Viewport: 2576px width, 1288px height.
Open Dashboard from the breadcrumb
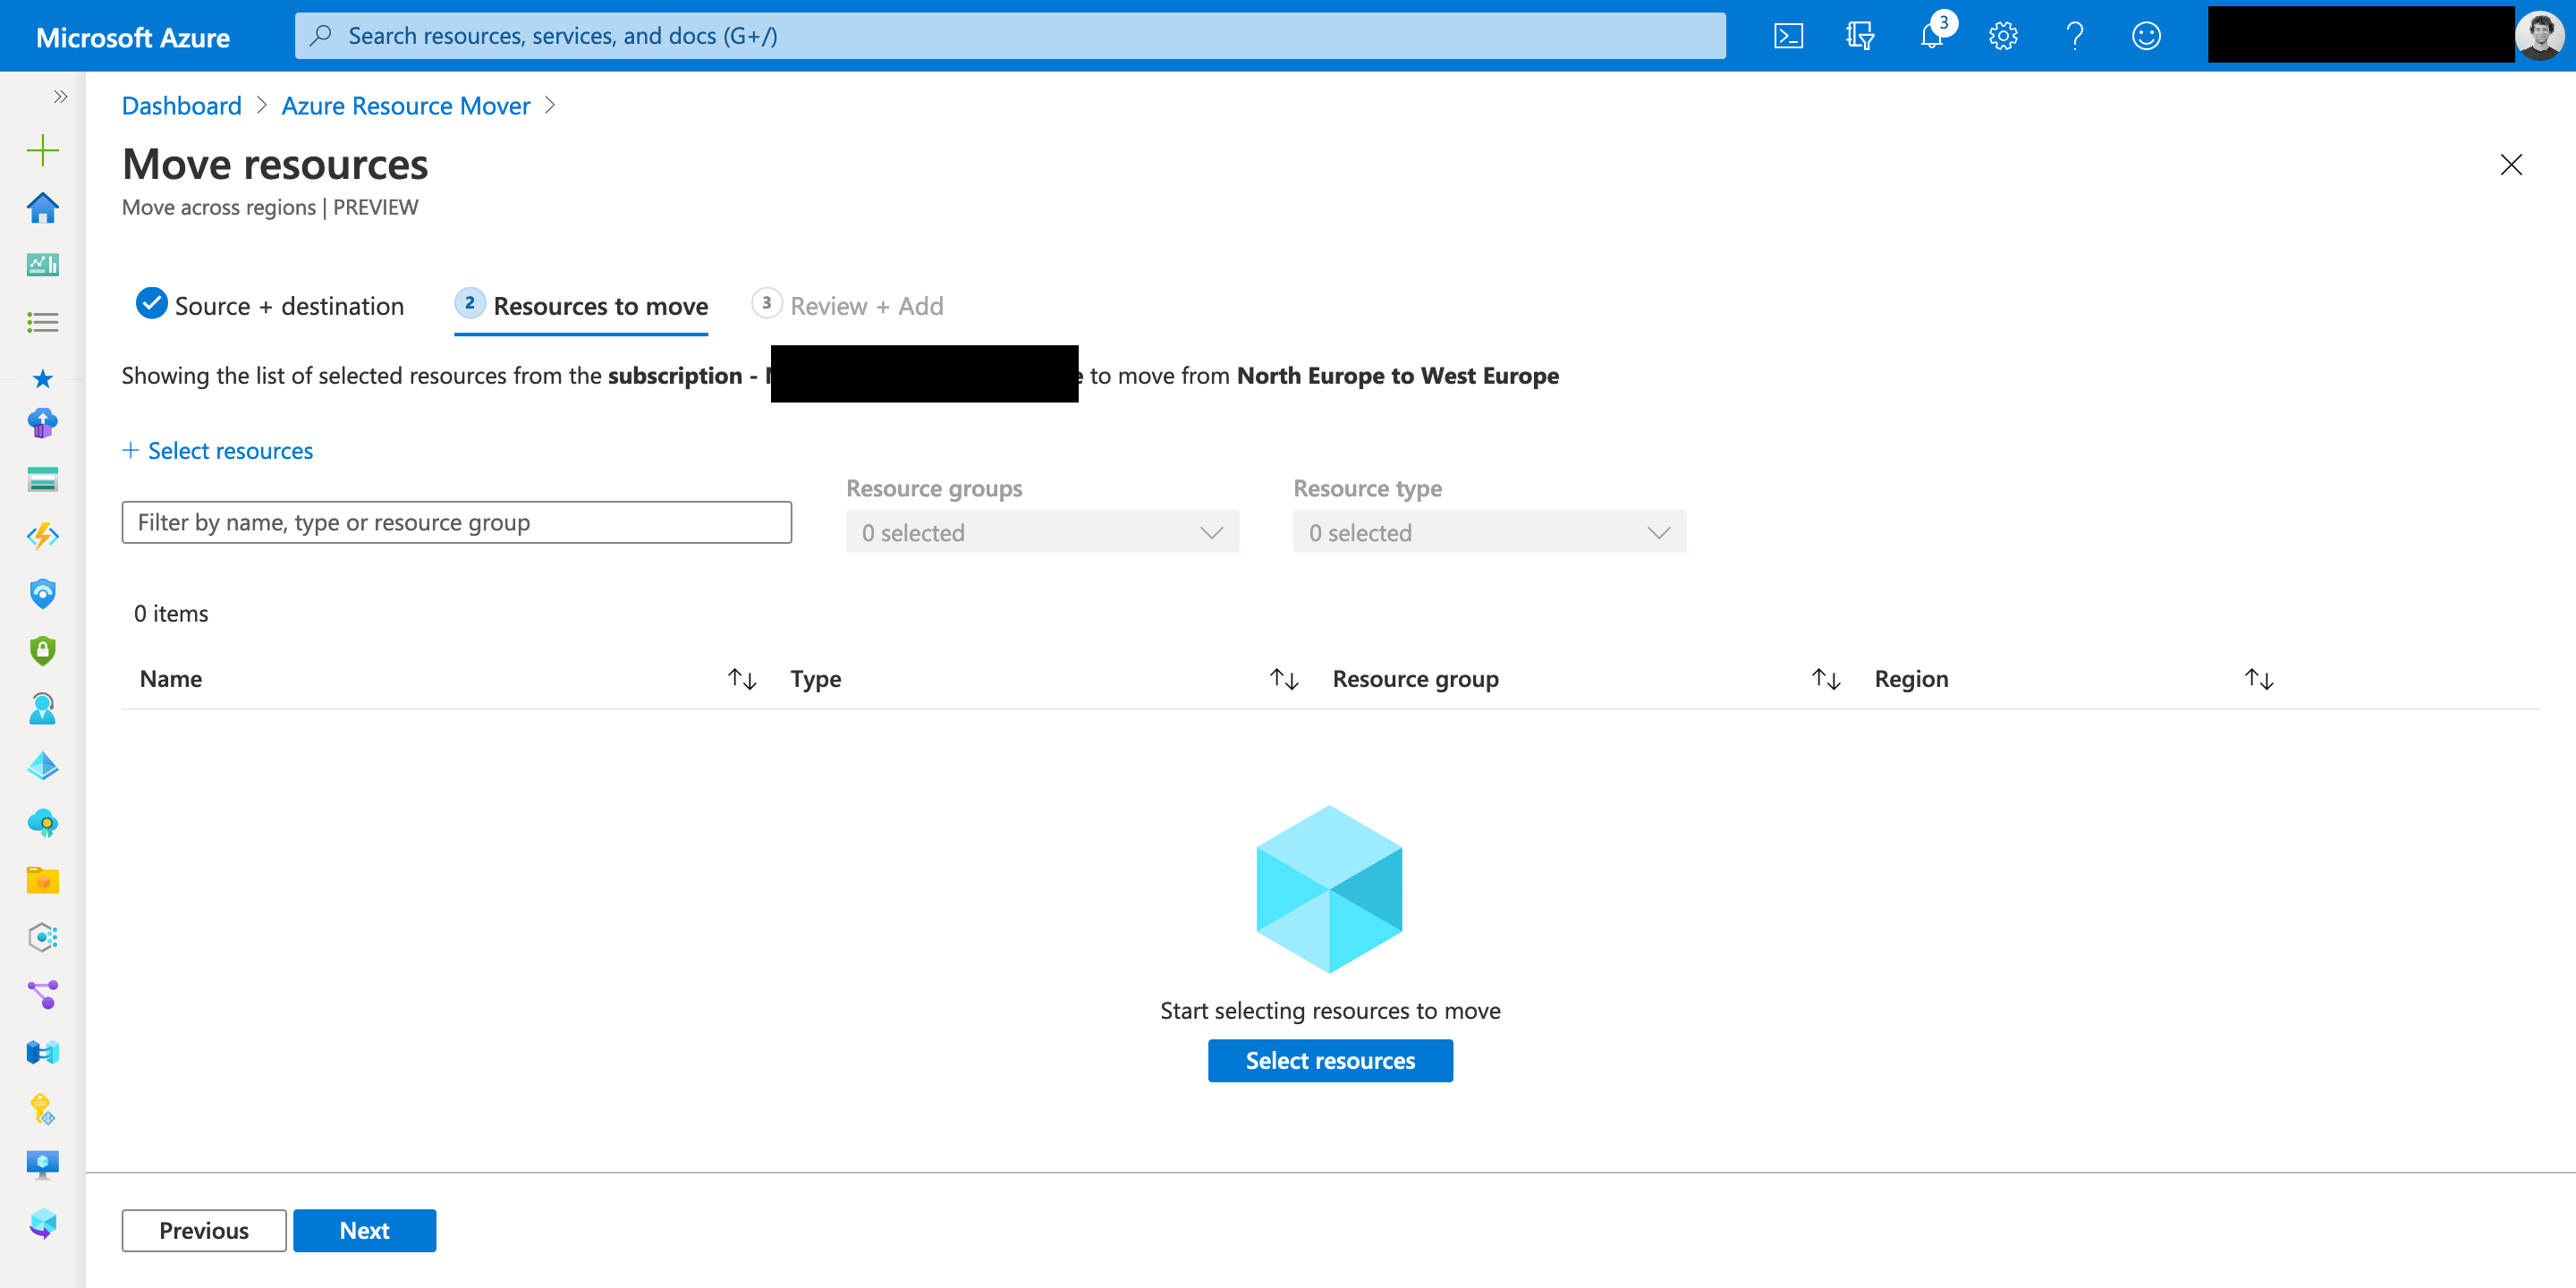pos(181,105)
